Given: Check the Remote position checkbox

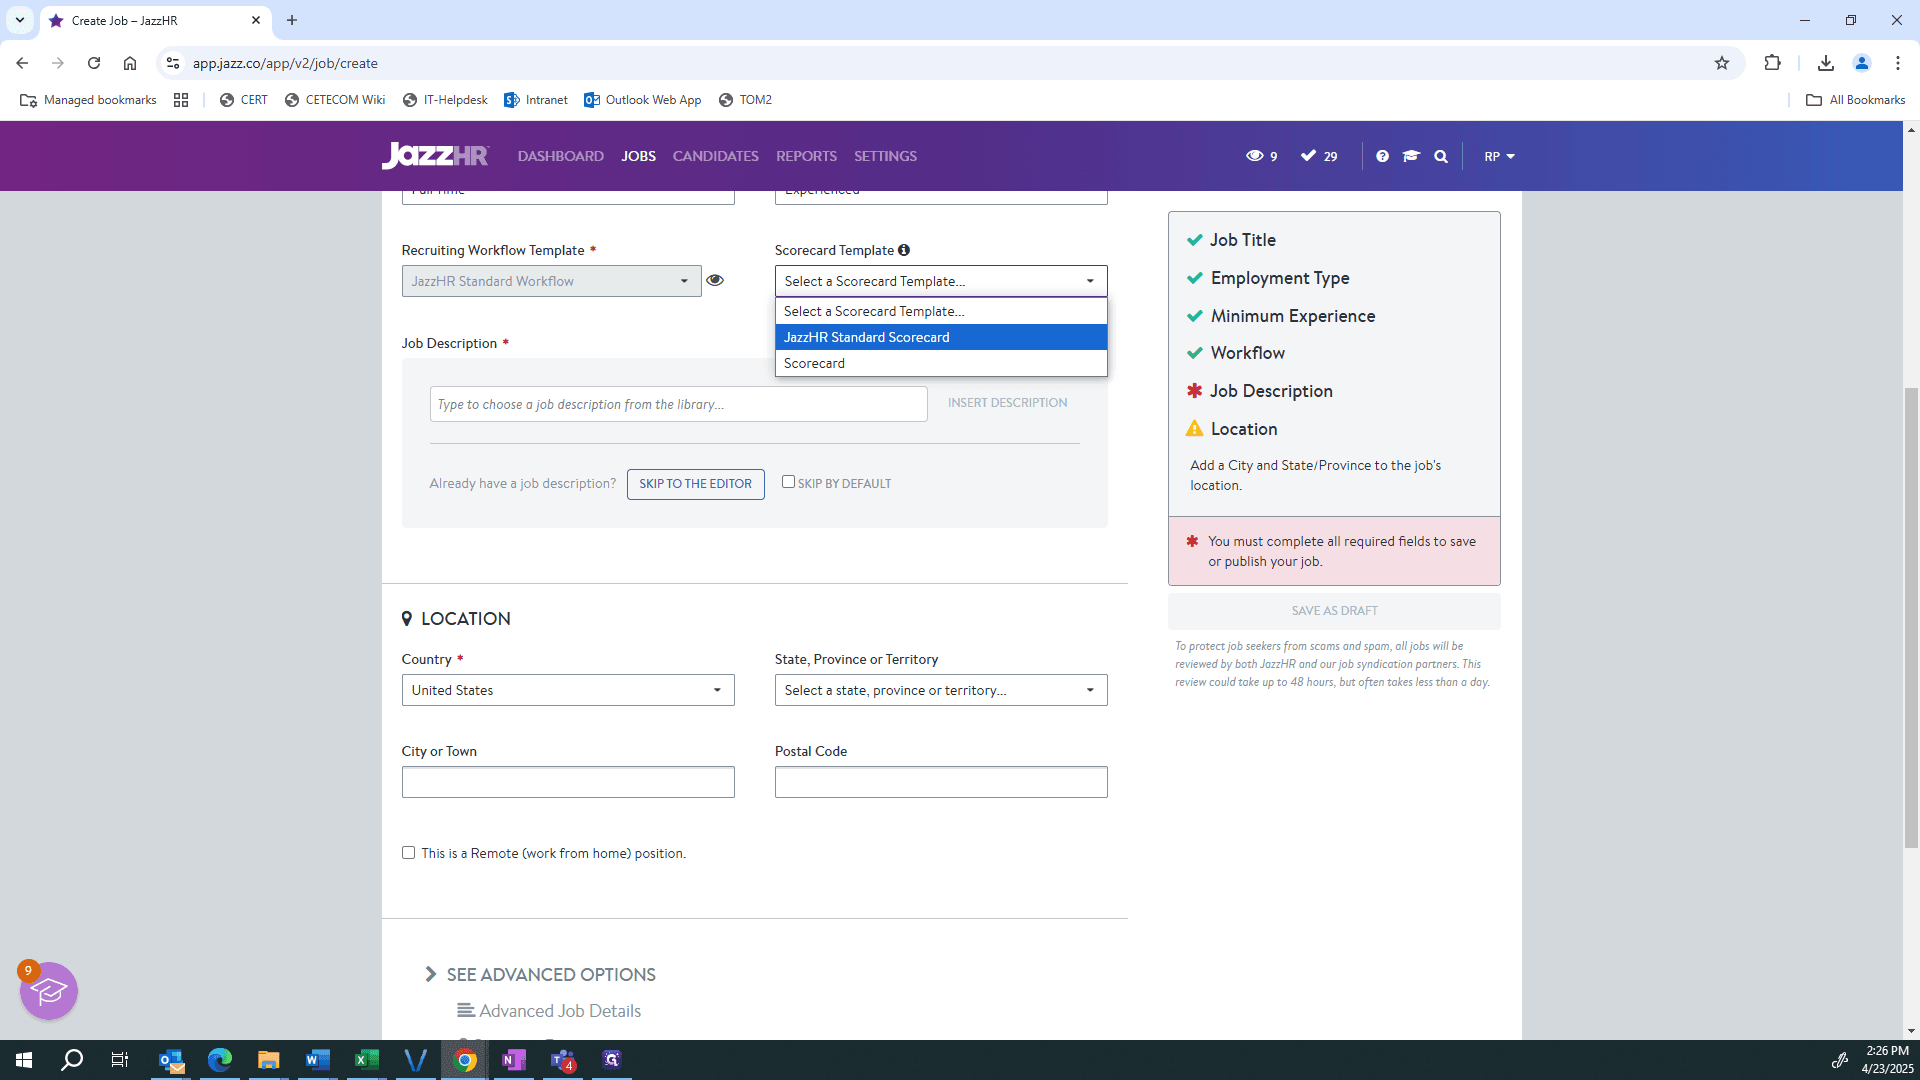Looking at the screenshot, I should pos(408,853).
